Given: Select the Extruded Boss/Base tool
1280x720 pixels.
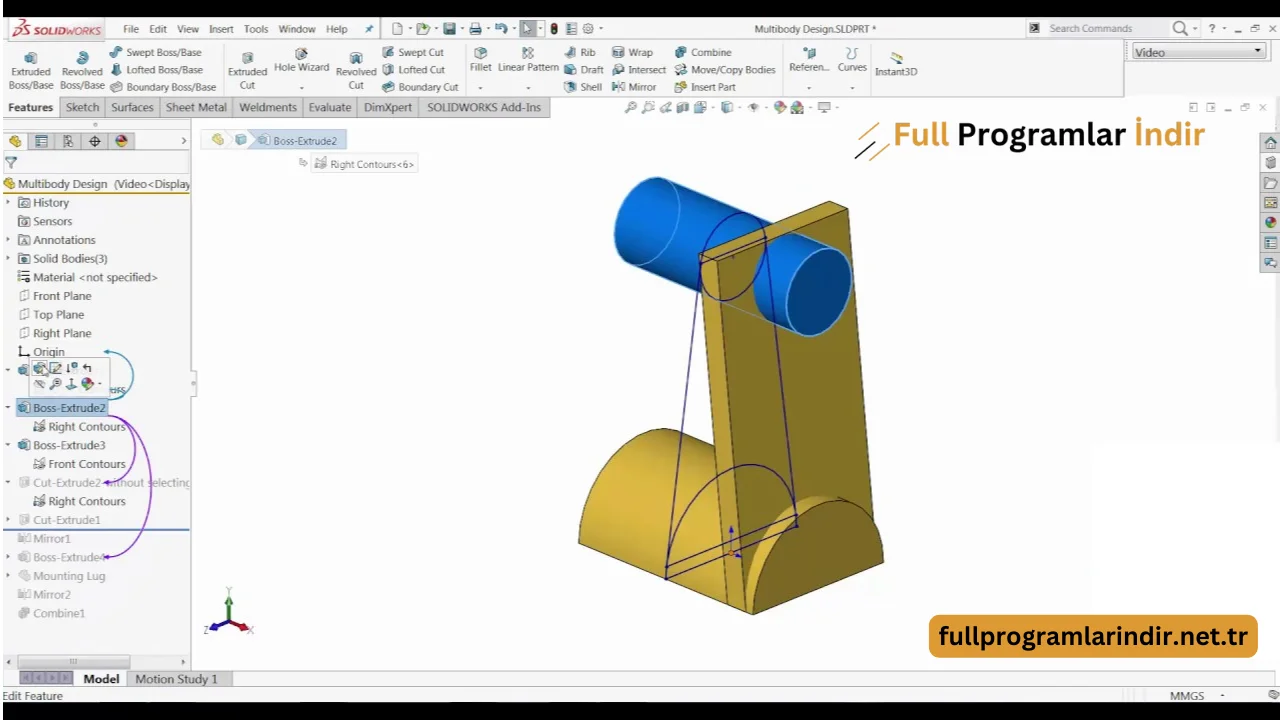Looking at the screenshot, I should tap(30, 70).
